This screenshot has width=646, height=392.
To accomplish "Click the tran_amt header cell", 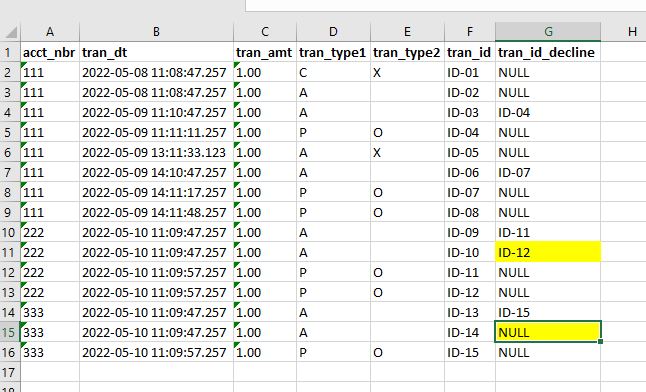I will click(x=265, y=52).
